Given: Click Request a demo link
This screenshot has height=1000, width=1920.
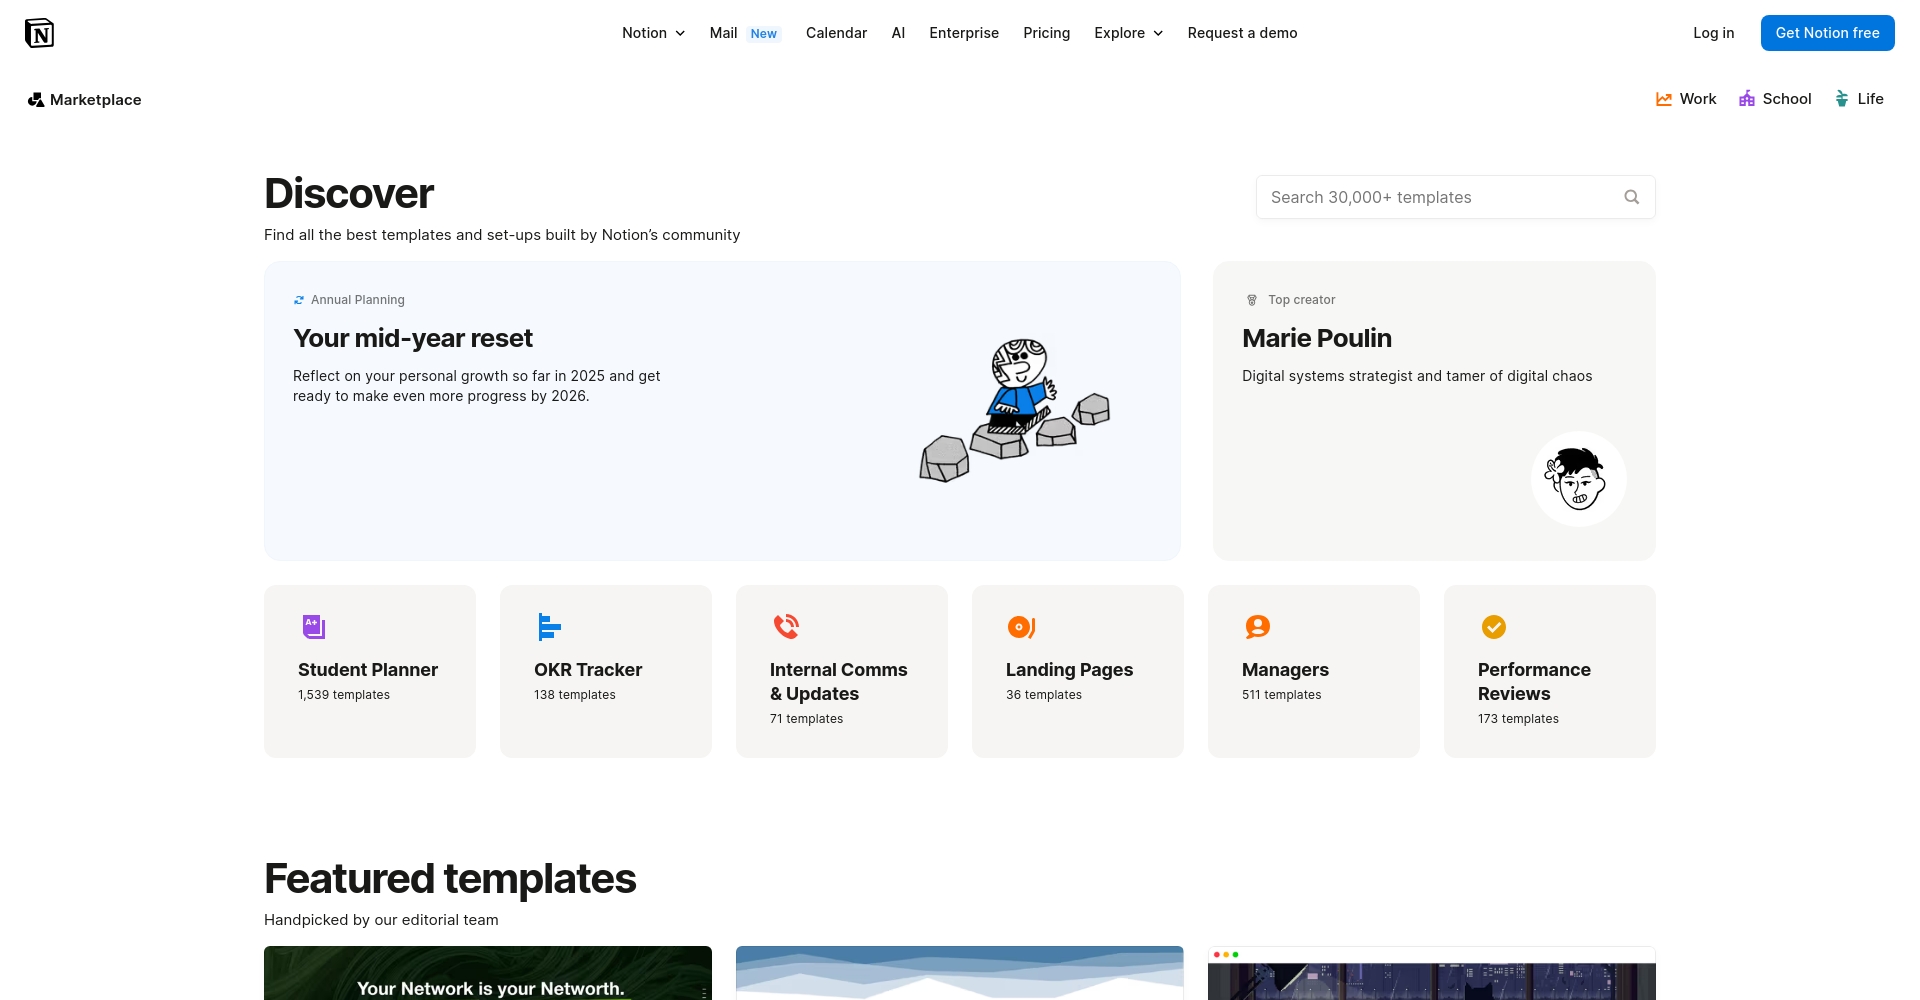Looking at the screenshot, I should [1242, 33].
